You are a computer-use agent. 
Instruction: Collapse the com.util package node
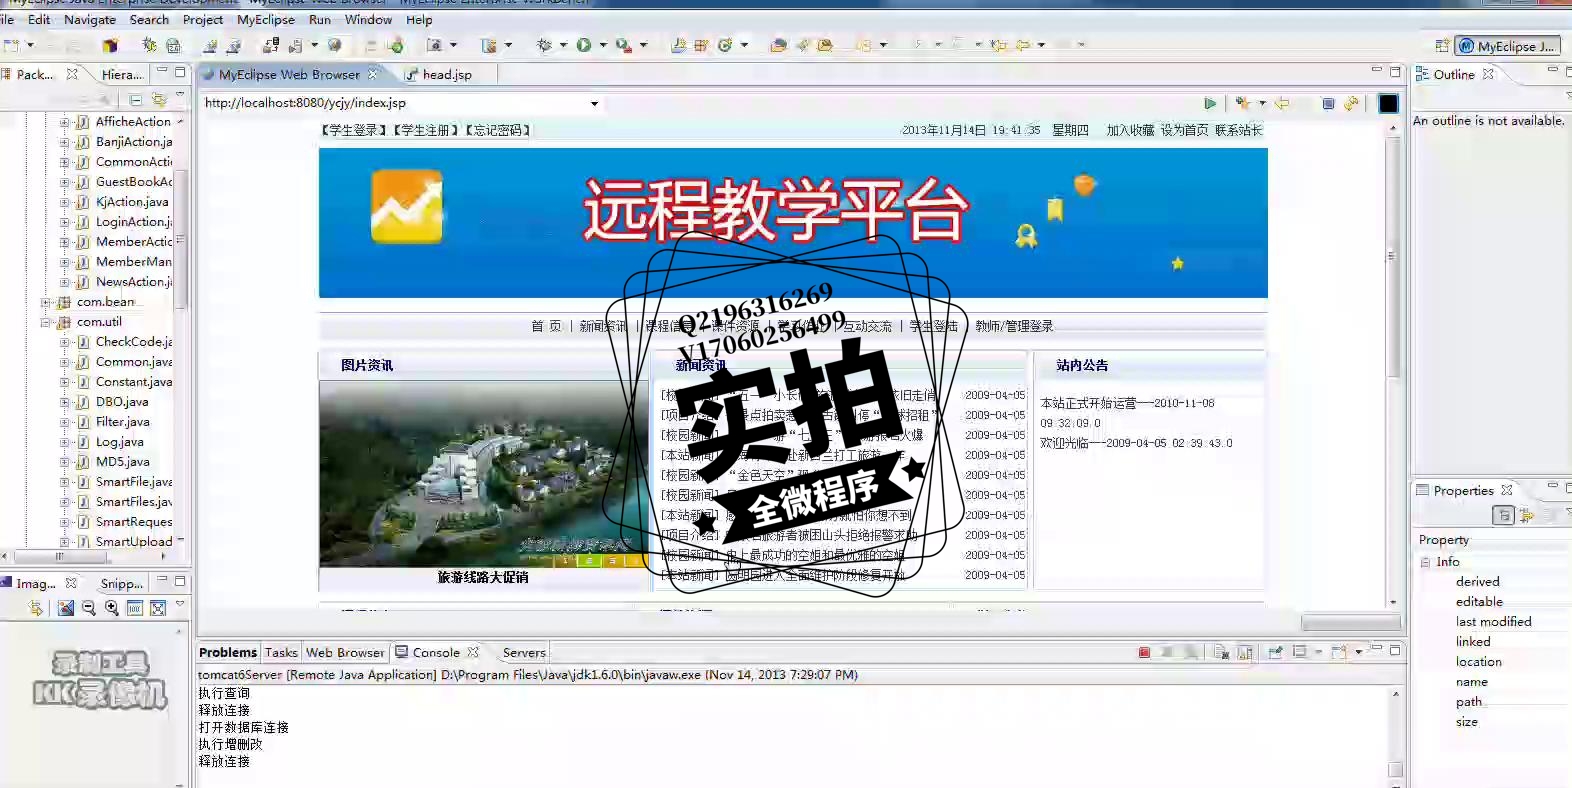coord(45,322)
